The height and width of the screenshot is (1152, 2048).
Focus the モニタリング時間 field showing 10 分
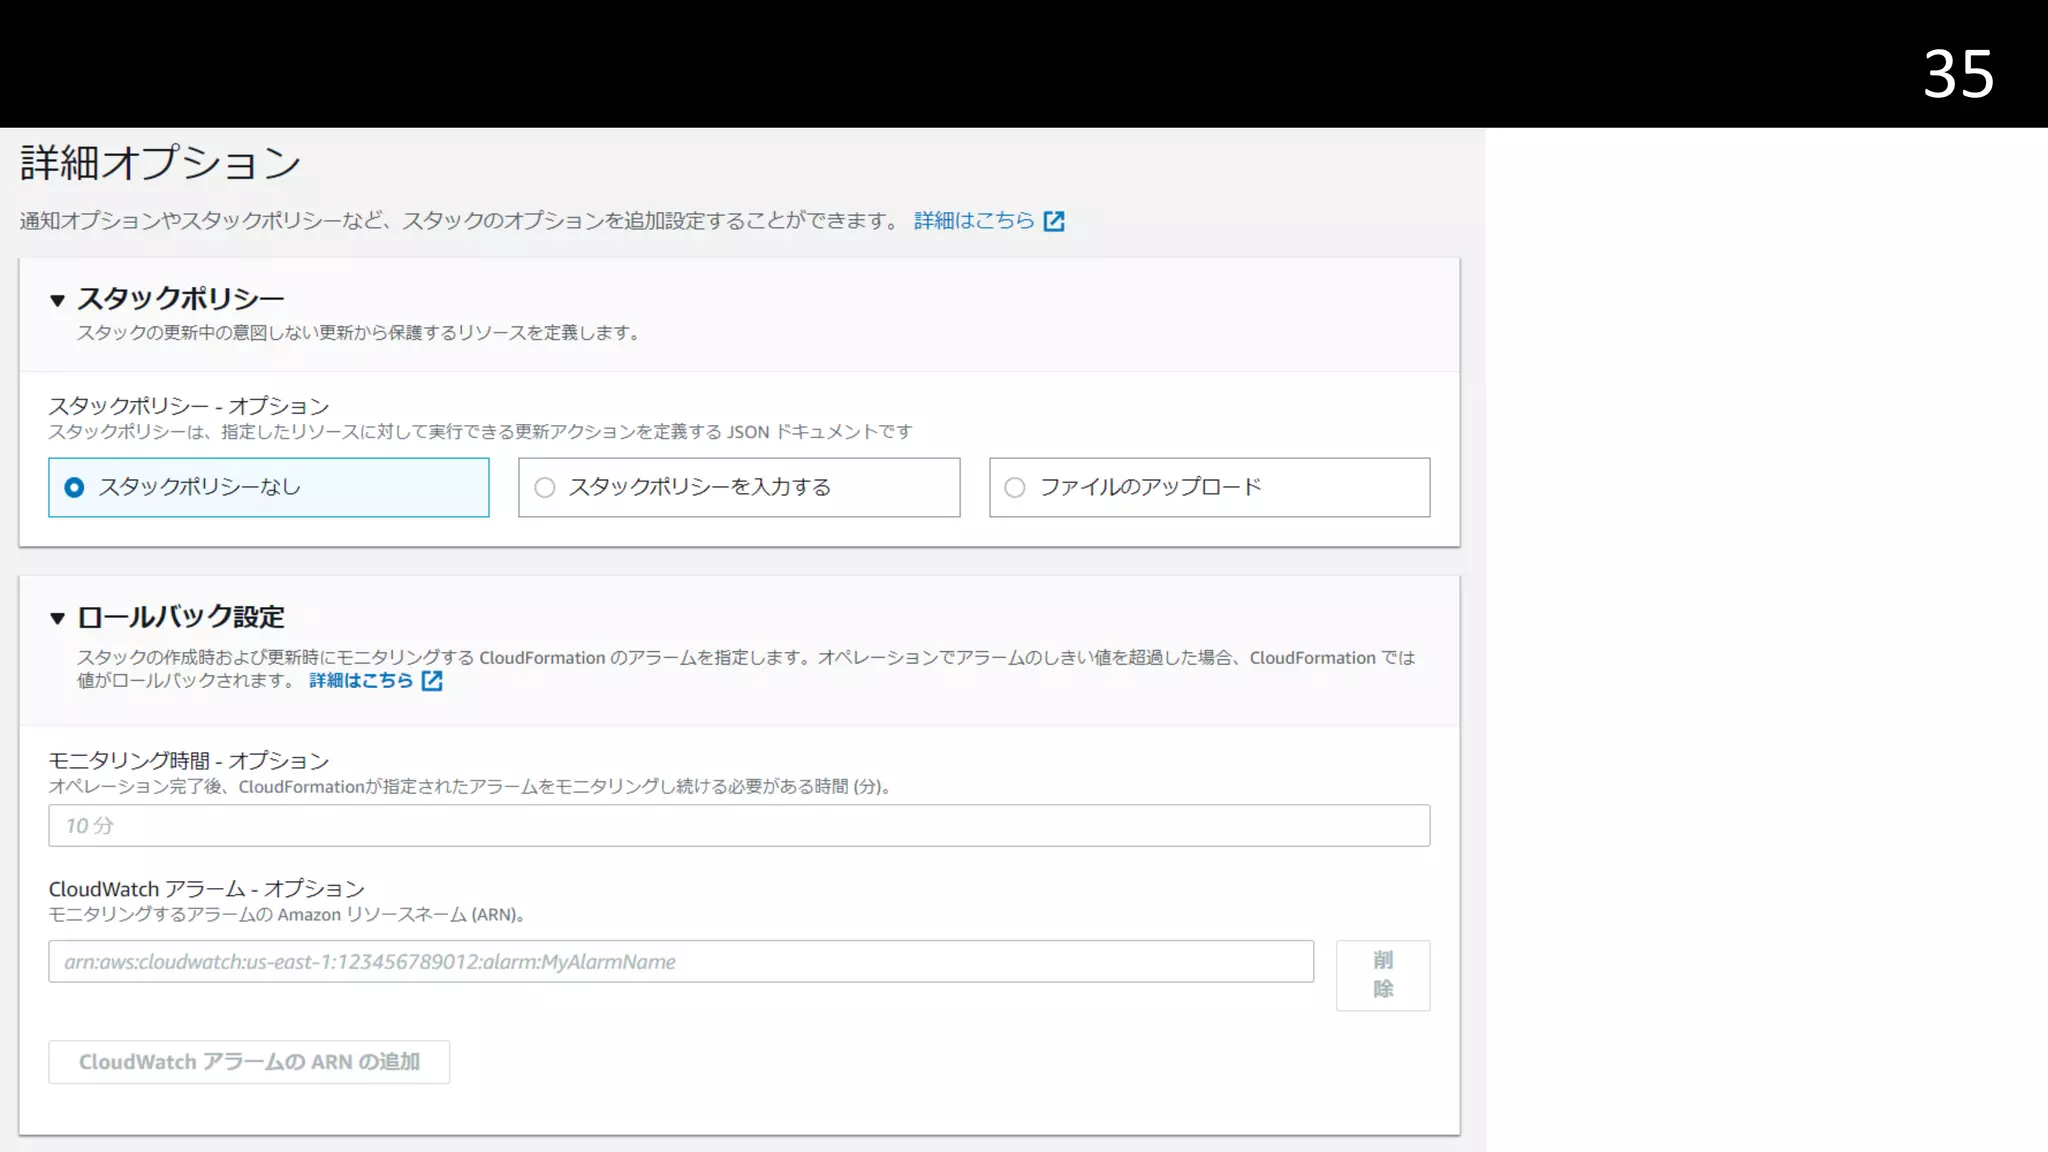coord(738,826)
